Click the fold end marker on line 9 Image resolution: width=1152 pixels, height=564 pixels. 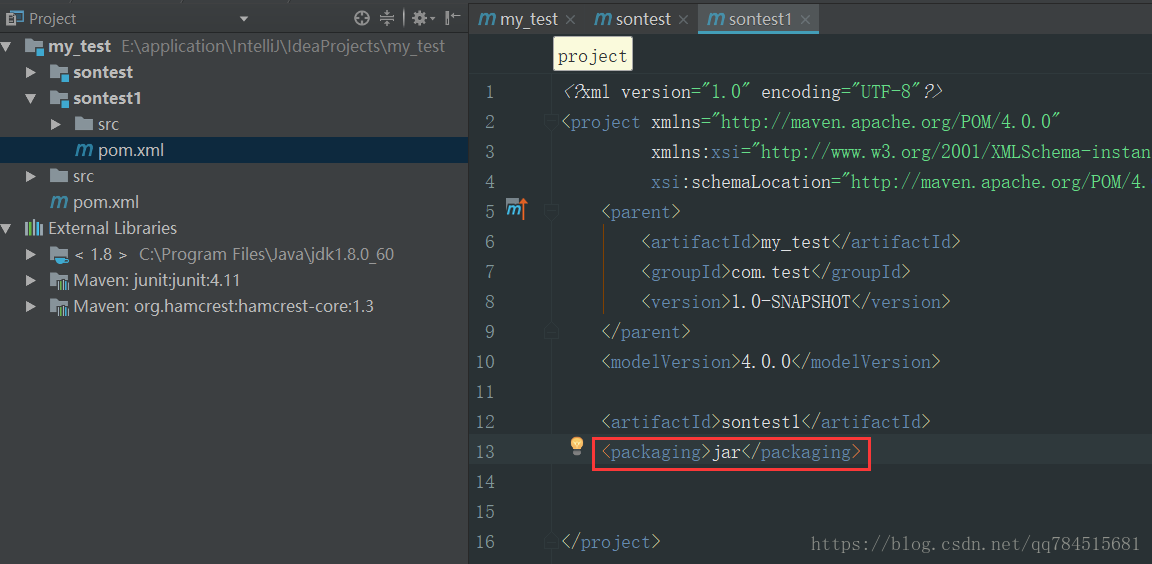[x=551, y=332]
